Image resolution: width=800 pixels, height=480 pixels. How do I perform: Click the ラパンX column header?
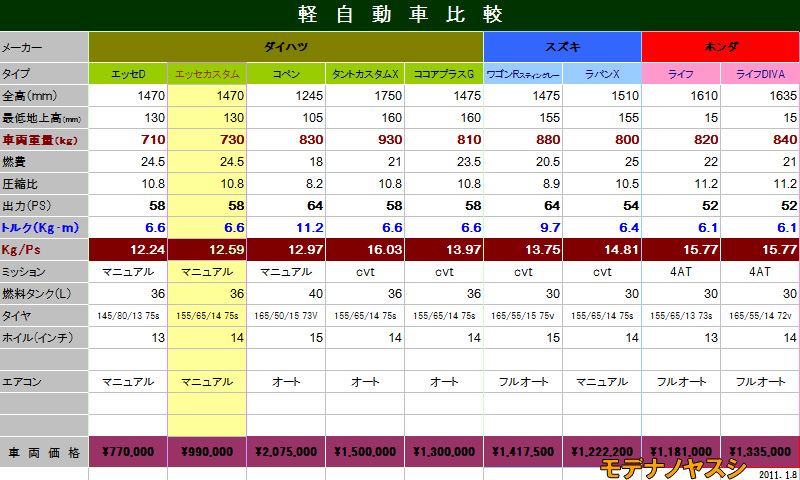point(602,74)
